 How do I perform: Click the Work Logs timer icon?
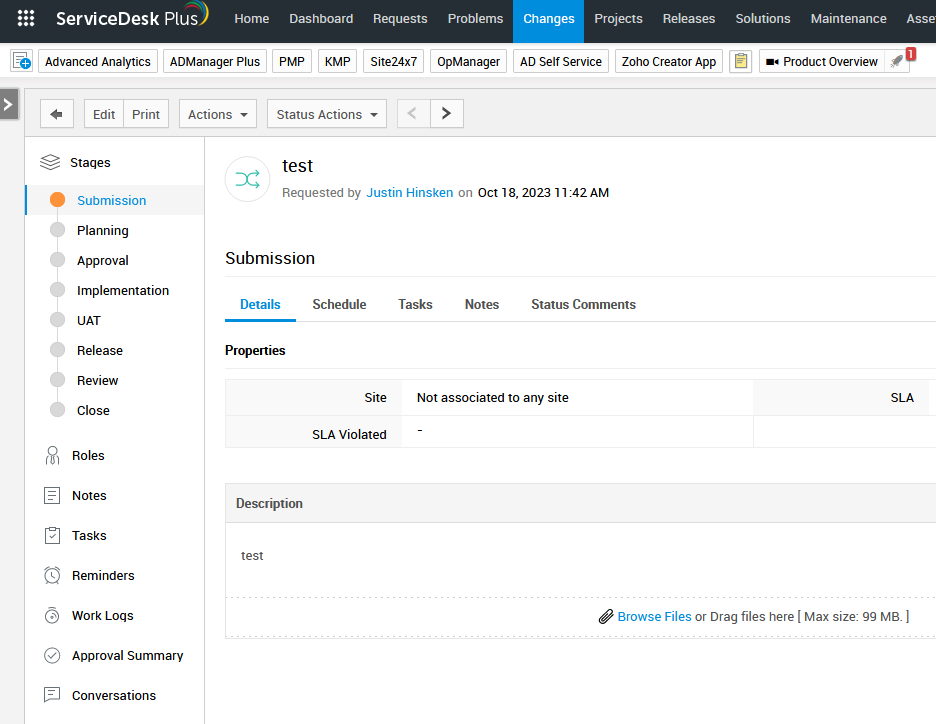[52, 615]
